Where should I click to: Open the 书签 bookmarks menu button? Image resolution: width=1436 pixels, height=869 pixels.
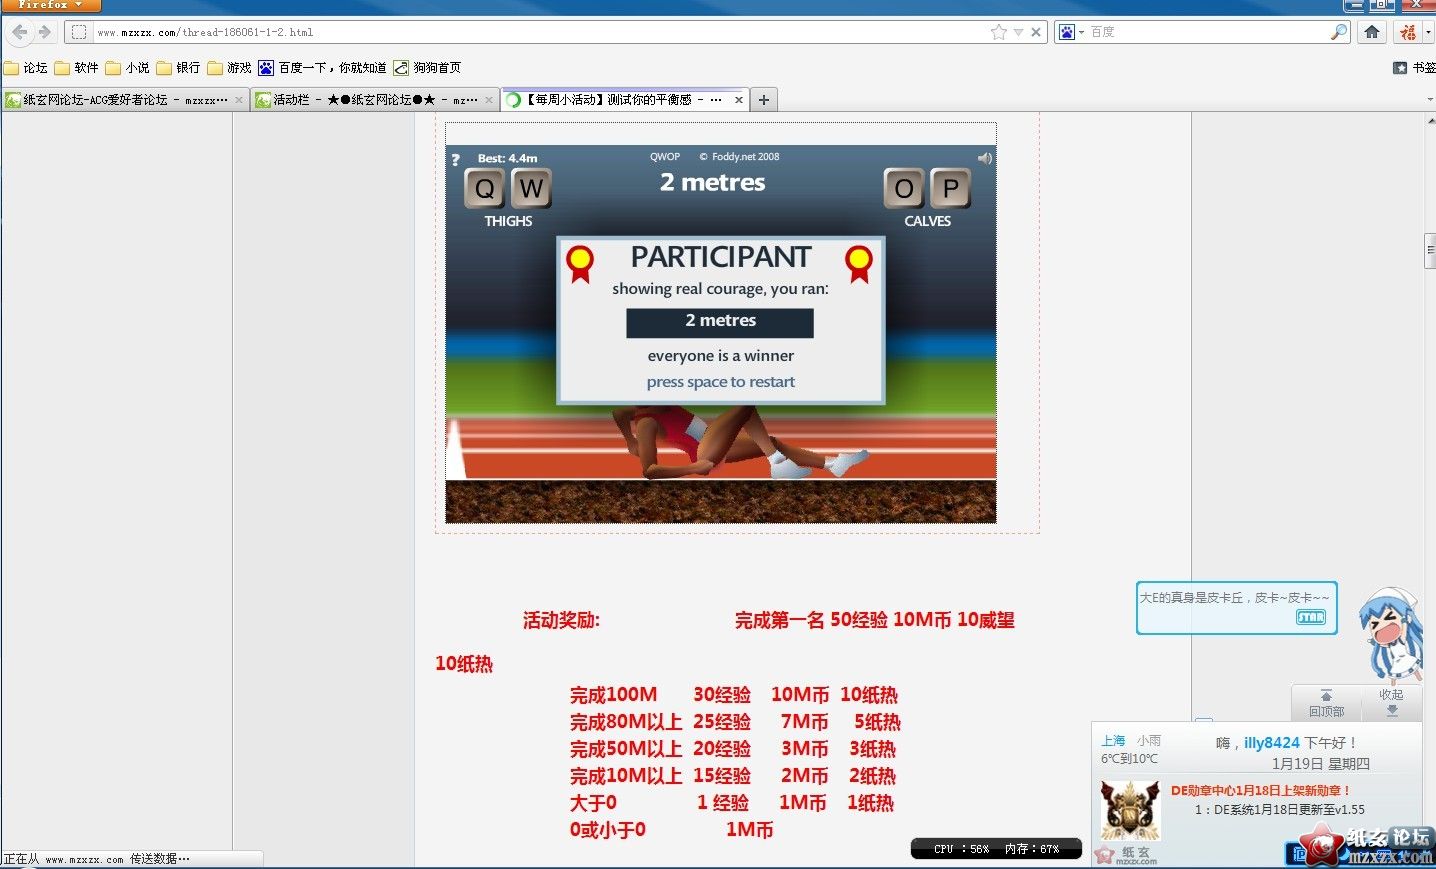1414,68
